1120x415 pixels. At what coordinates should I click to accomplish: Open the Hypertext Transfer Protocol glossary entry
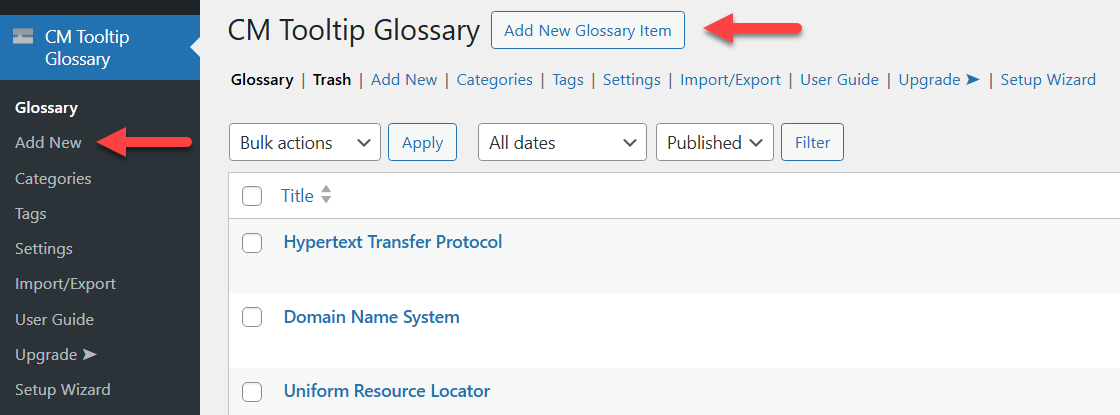tap(393, 242)
